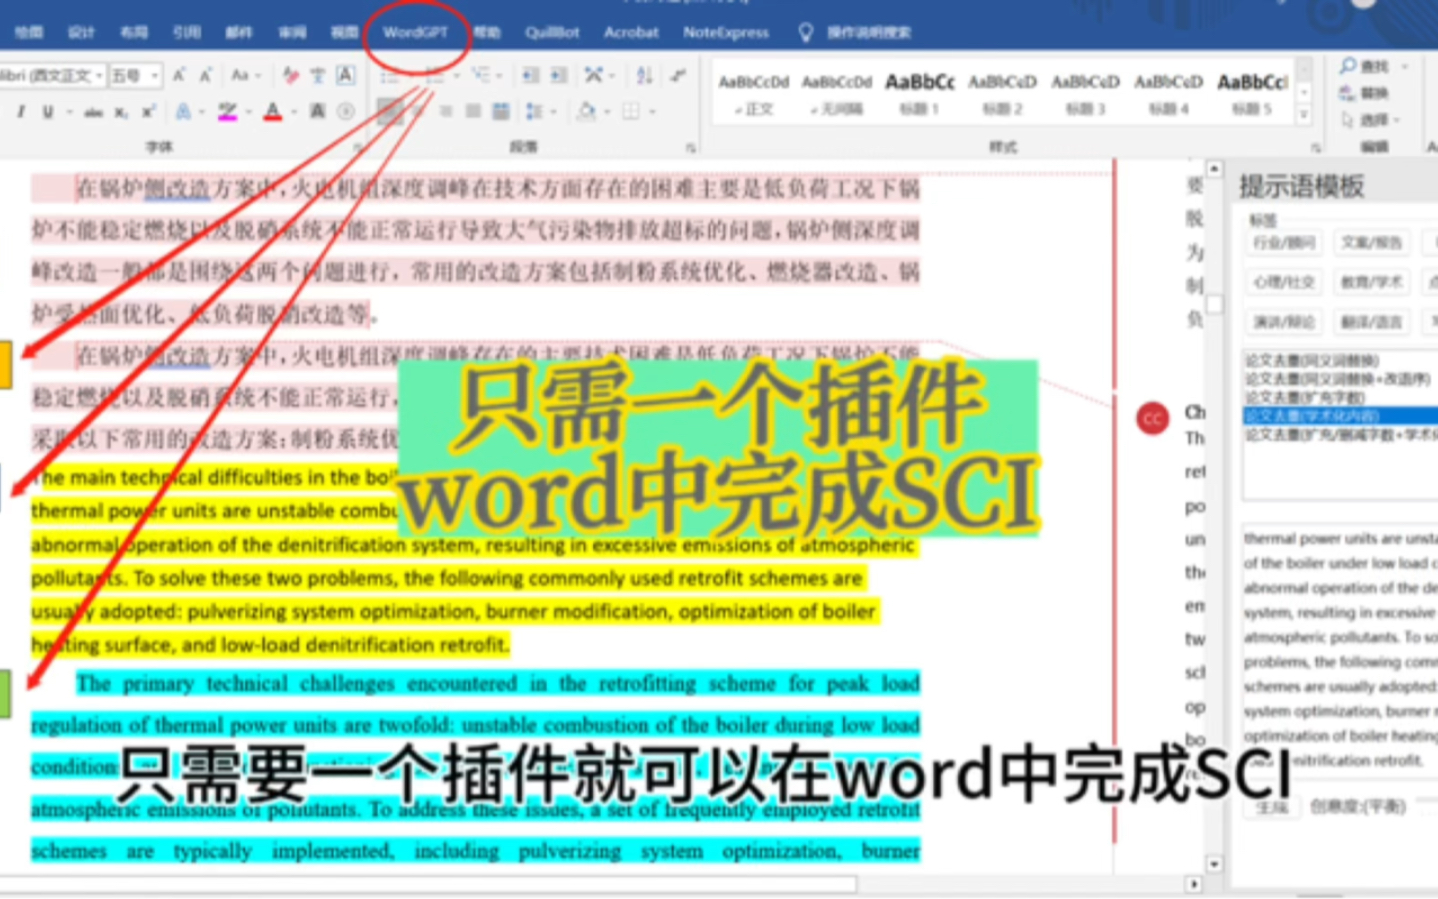Toggle show paragraph marks
1438x899 pixels.
679,75
